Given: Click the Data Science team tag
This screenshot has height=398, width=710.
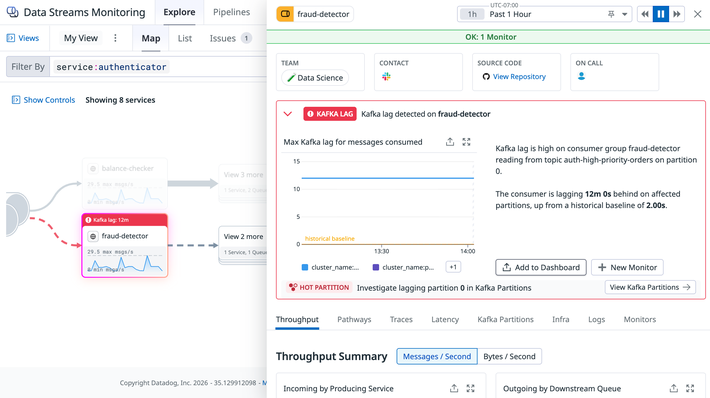Looking at the screenshot, I should [315, 78].
